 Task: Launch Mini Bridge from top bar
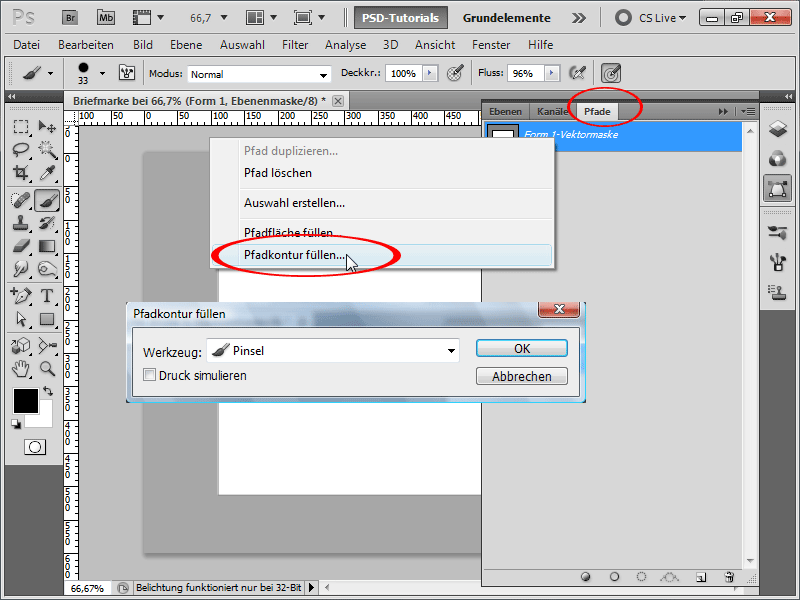pos(106,18)
